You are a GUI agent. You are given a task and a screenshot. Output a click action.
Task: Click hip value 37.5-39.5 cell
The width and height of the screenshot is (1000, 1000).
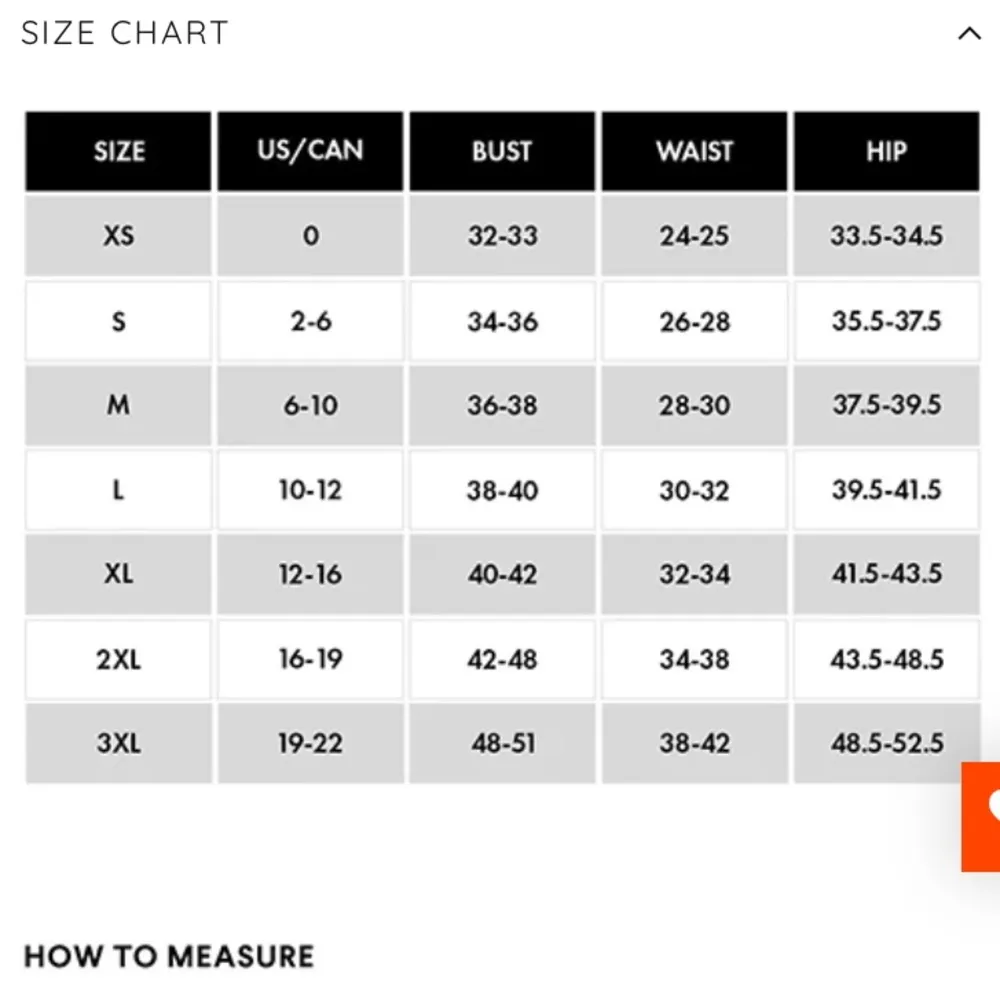886,405
